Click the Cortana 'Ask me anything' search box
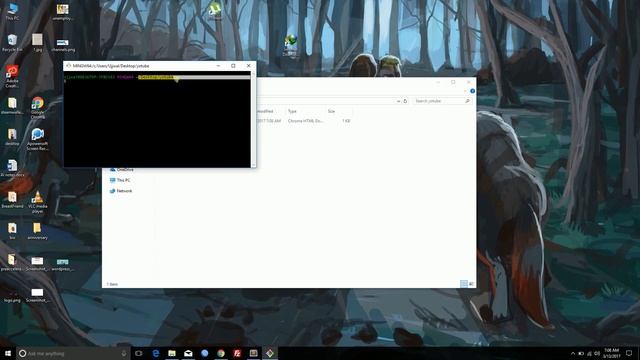The height and width of the screenshot is (360, 640). tap(73, 353)
